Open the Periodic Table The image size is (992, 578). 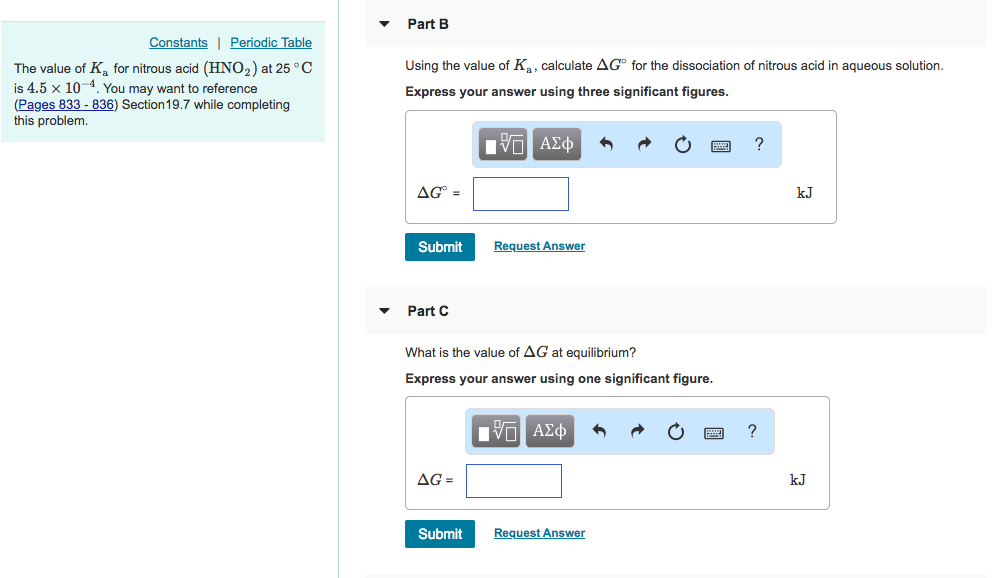(270, 42)
